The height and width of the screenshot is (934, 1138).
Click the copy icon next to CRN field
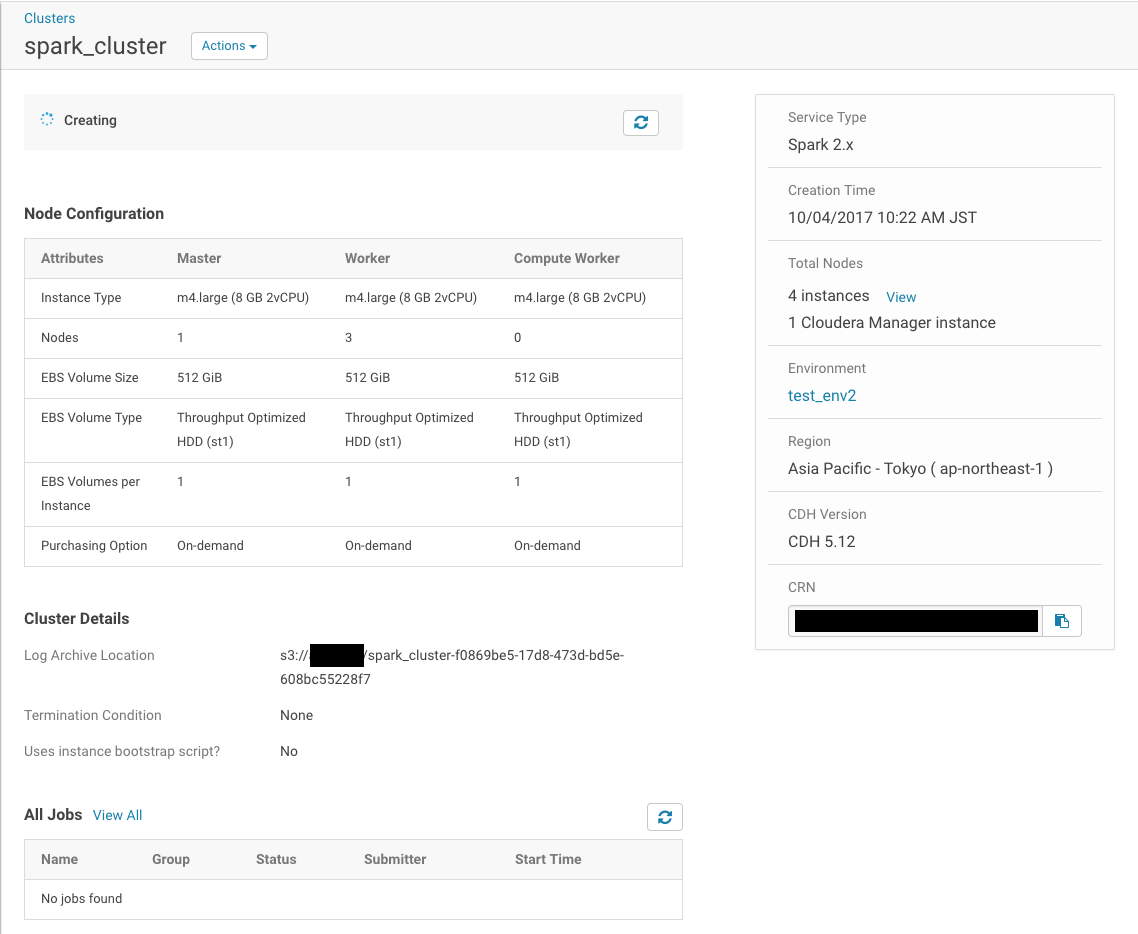(x=1061, y=620)
